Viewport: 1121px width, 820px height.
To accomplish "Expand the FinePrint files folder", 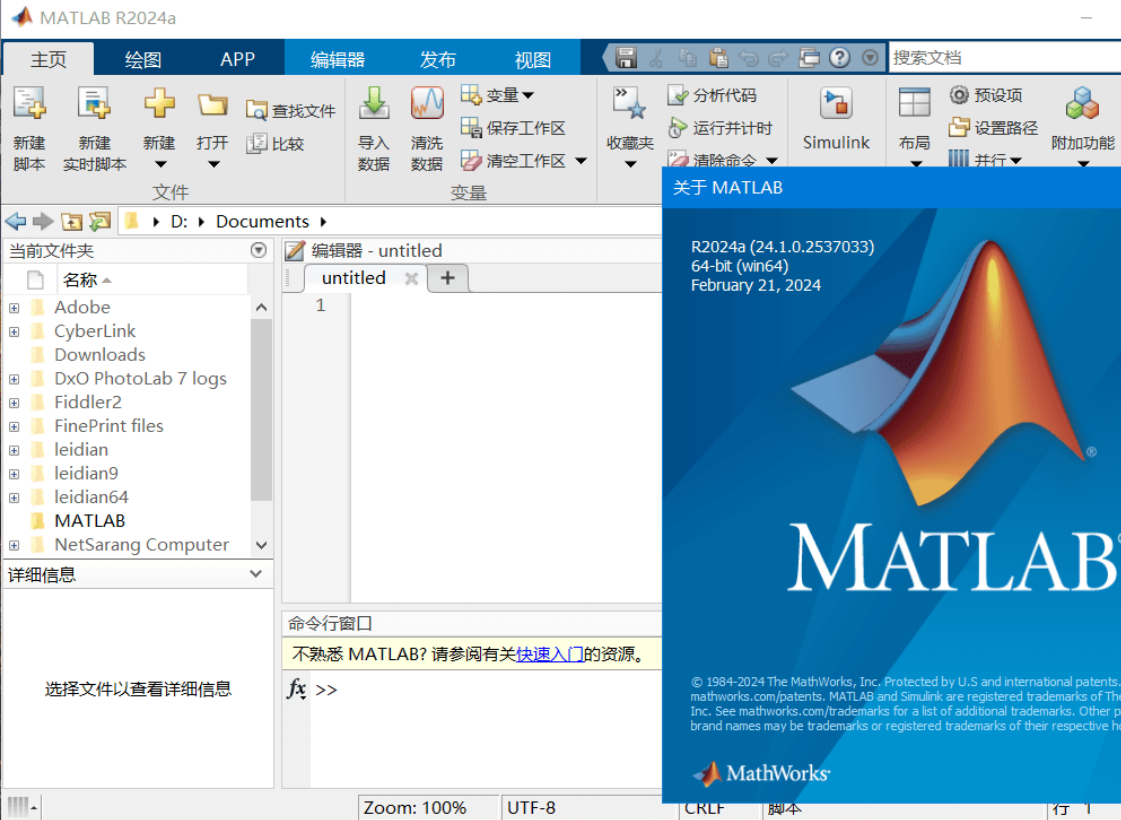I will [14, 427].
